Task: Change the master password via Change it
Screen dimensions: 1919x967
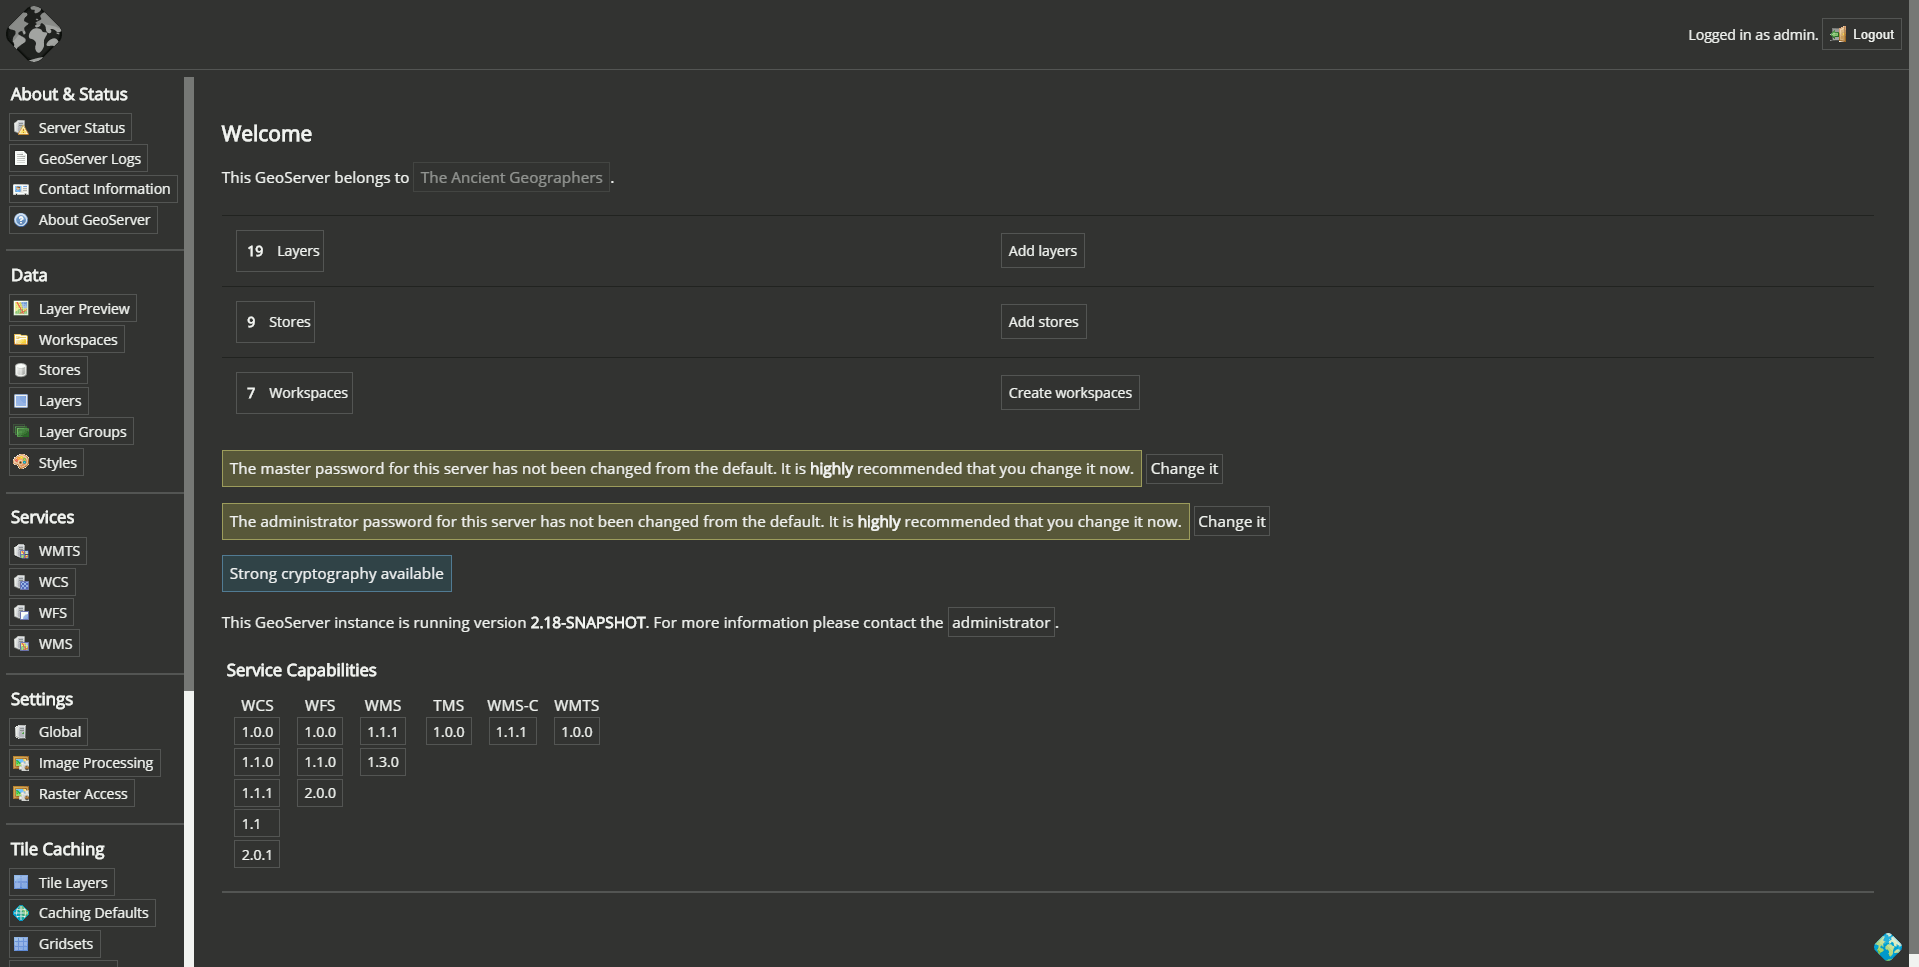Action: (1184, 469)
